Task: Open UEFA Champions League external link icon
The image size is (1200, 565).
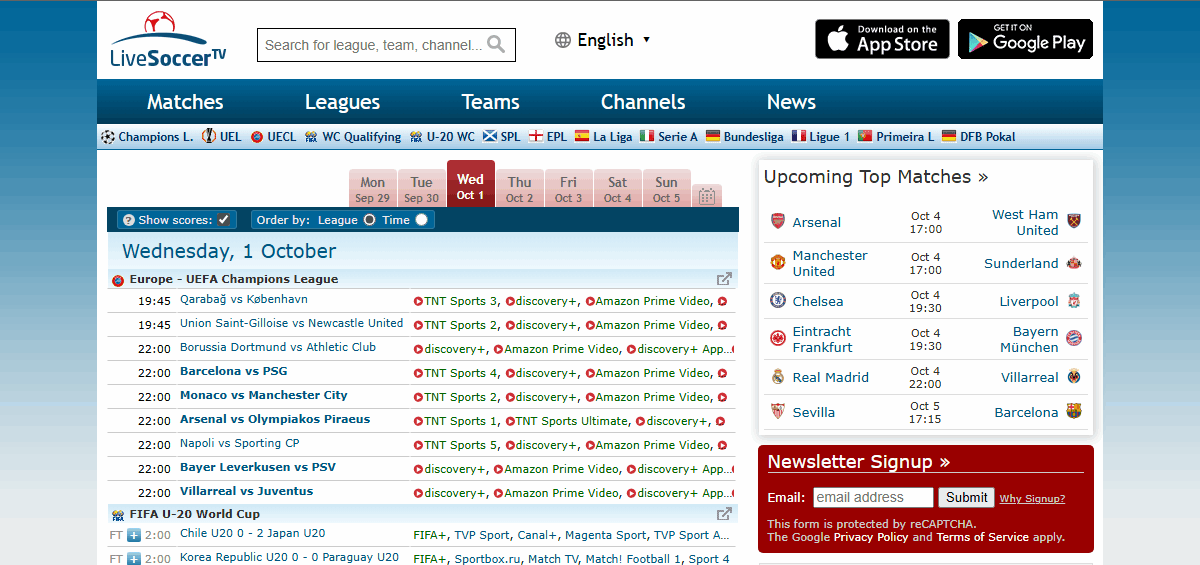Action: coord(724,280)
